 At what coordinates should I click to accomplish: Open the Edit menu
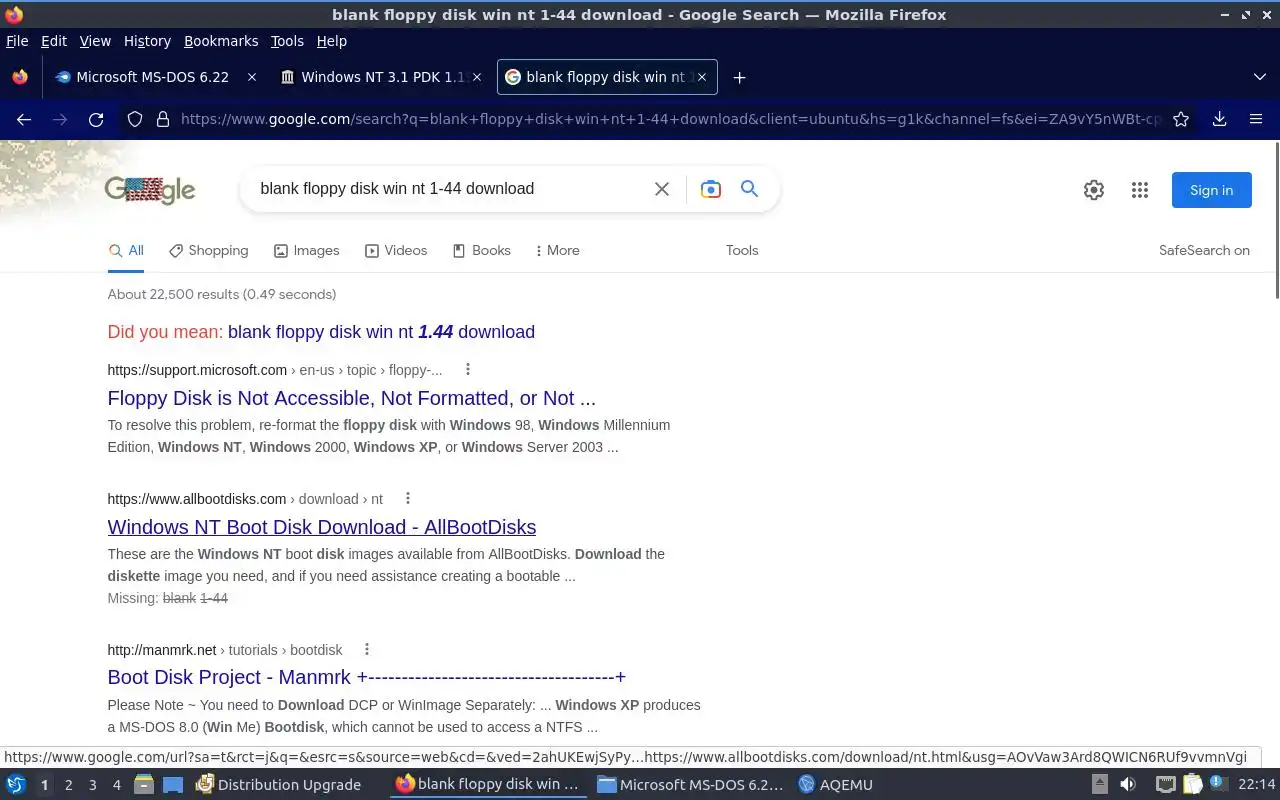54,41
